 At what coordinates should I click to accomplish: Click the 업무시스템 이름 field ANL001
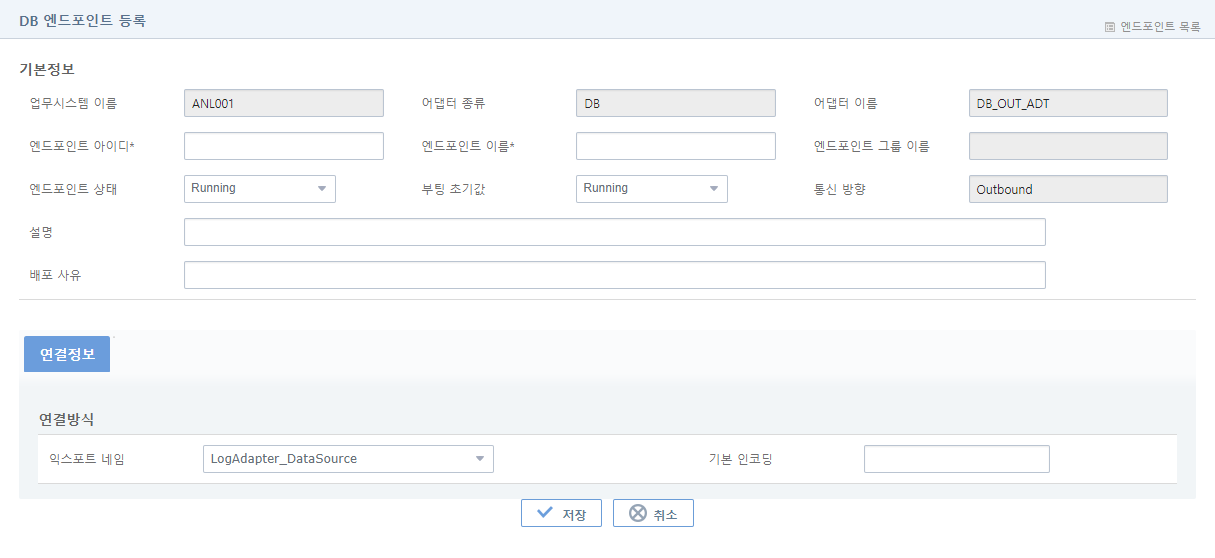click(284, 103)
